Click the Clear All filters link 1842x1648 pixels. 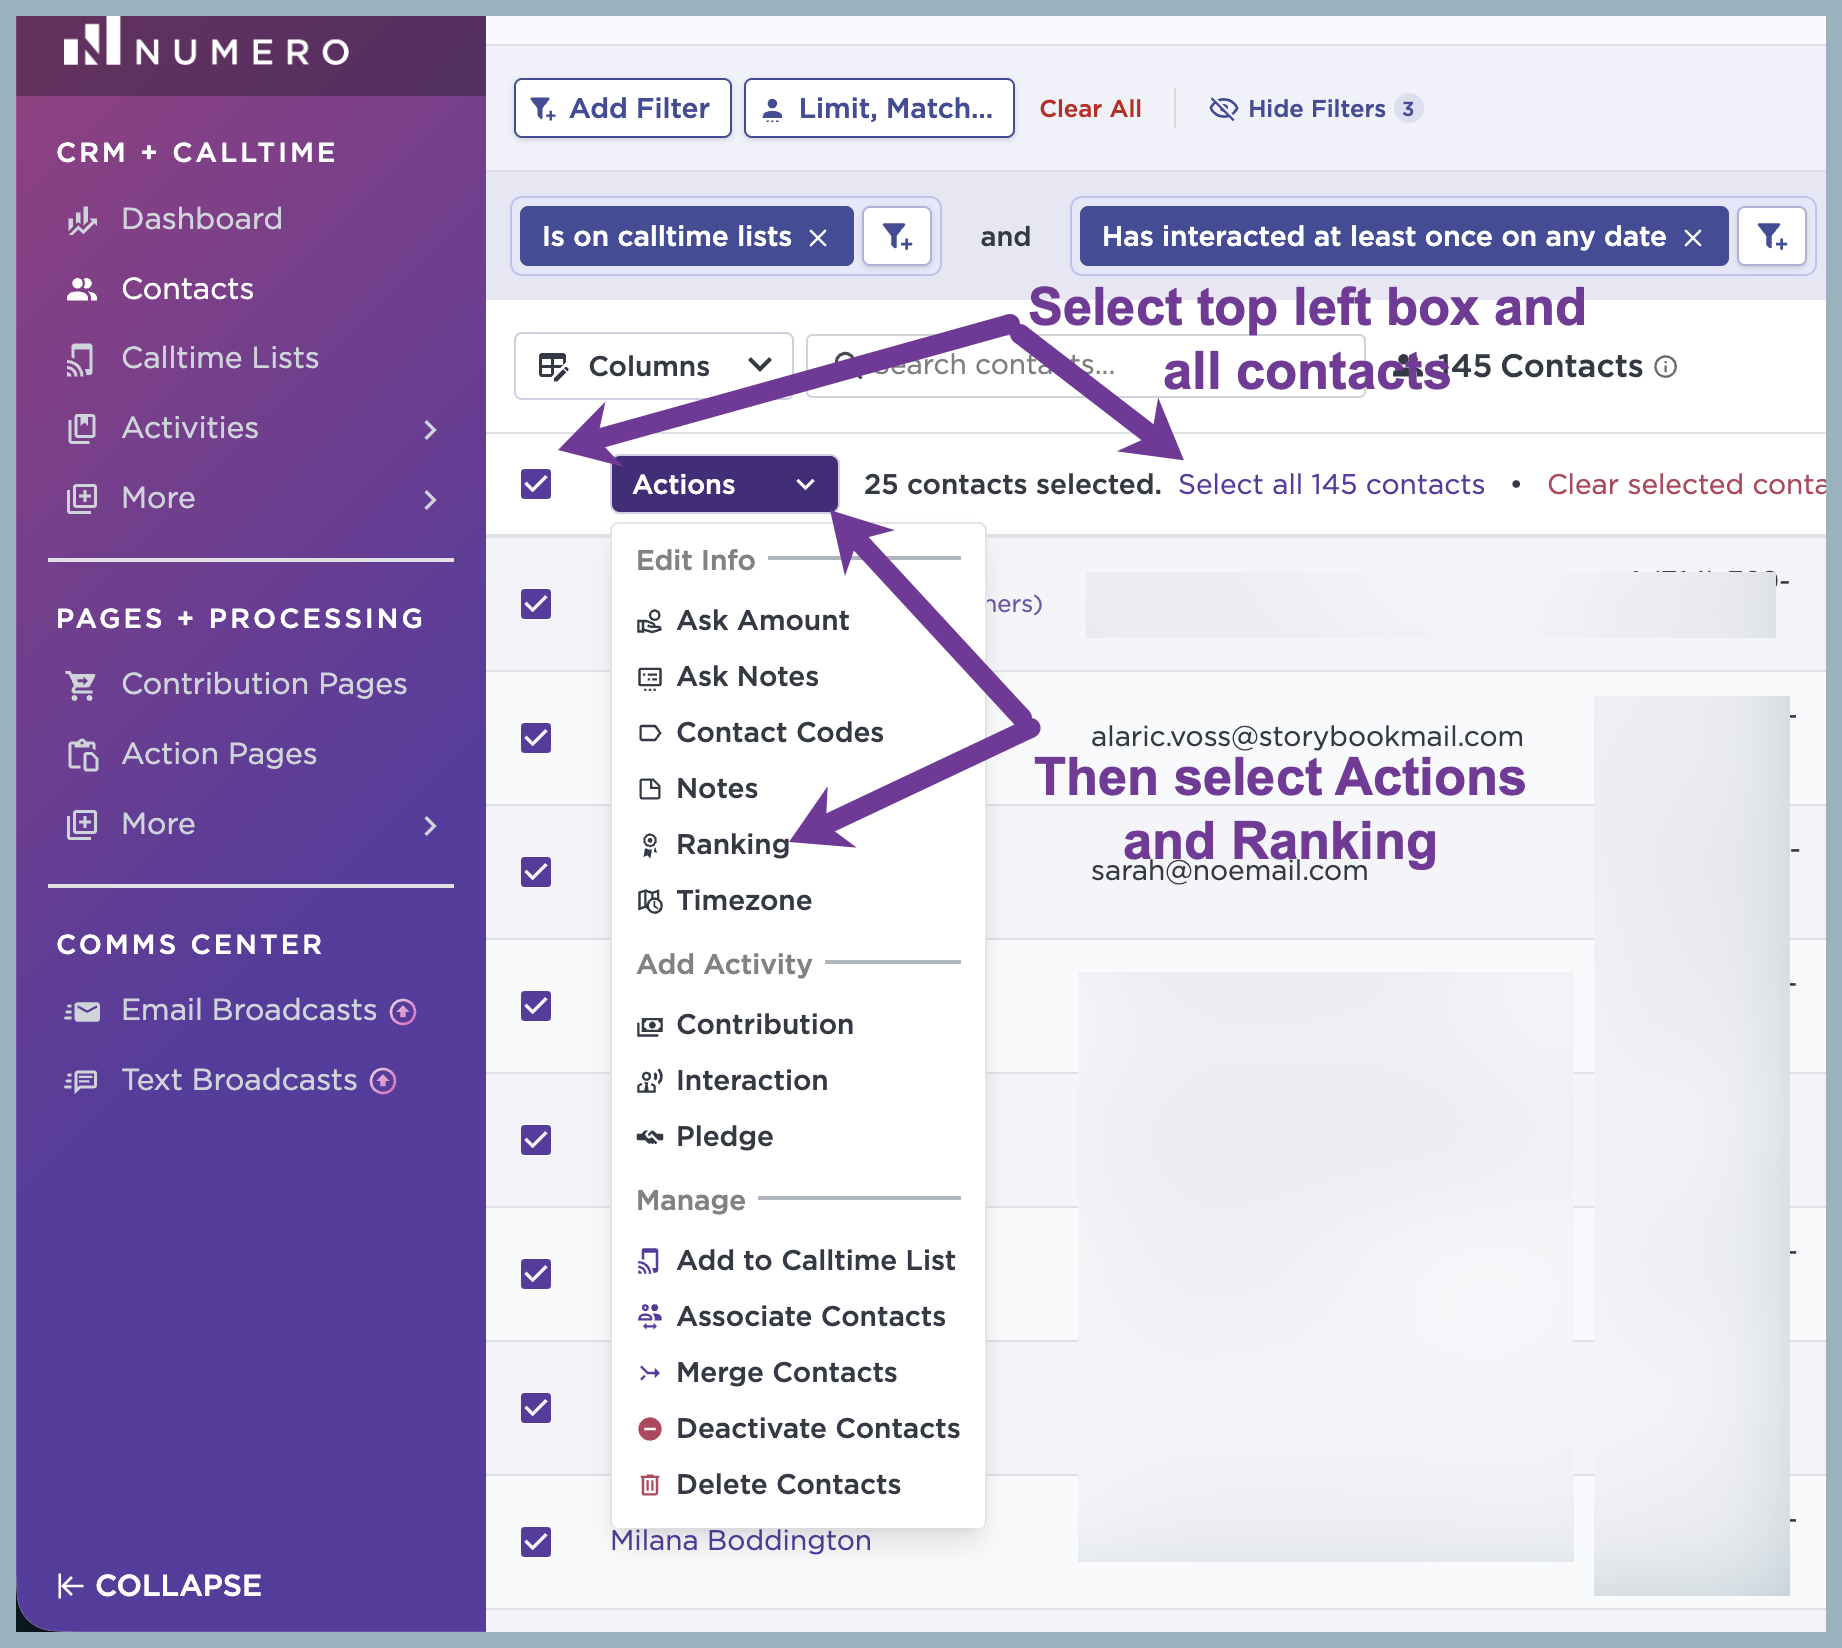tap(1090, 109)
